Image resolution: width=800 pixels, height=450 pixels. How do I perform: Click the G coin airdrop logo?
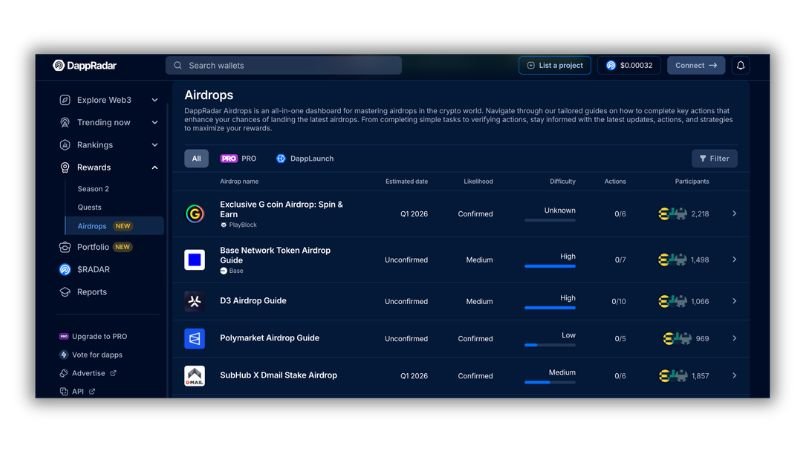coord(194,213)
